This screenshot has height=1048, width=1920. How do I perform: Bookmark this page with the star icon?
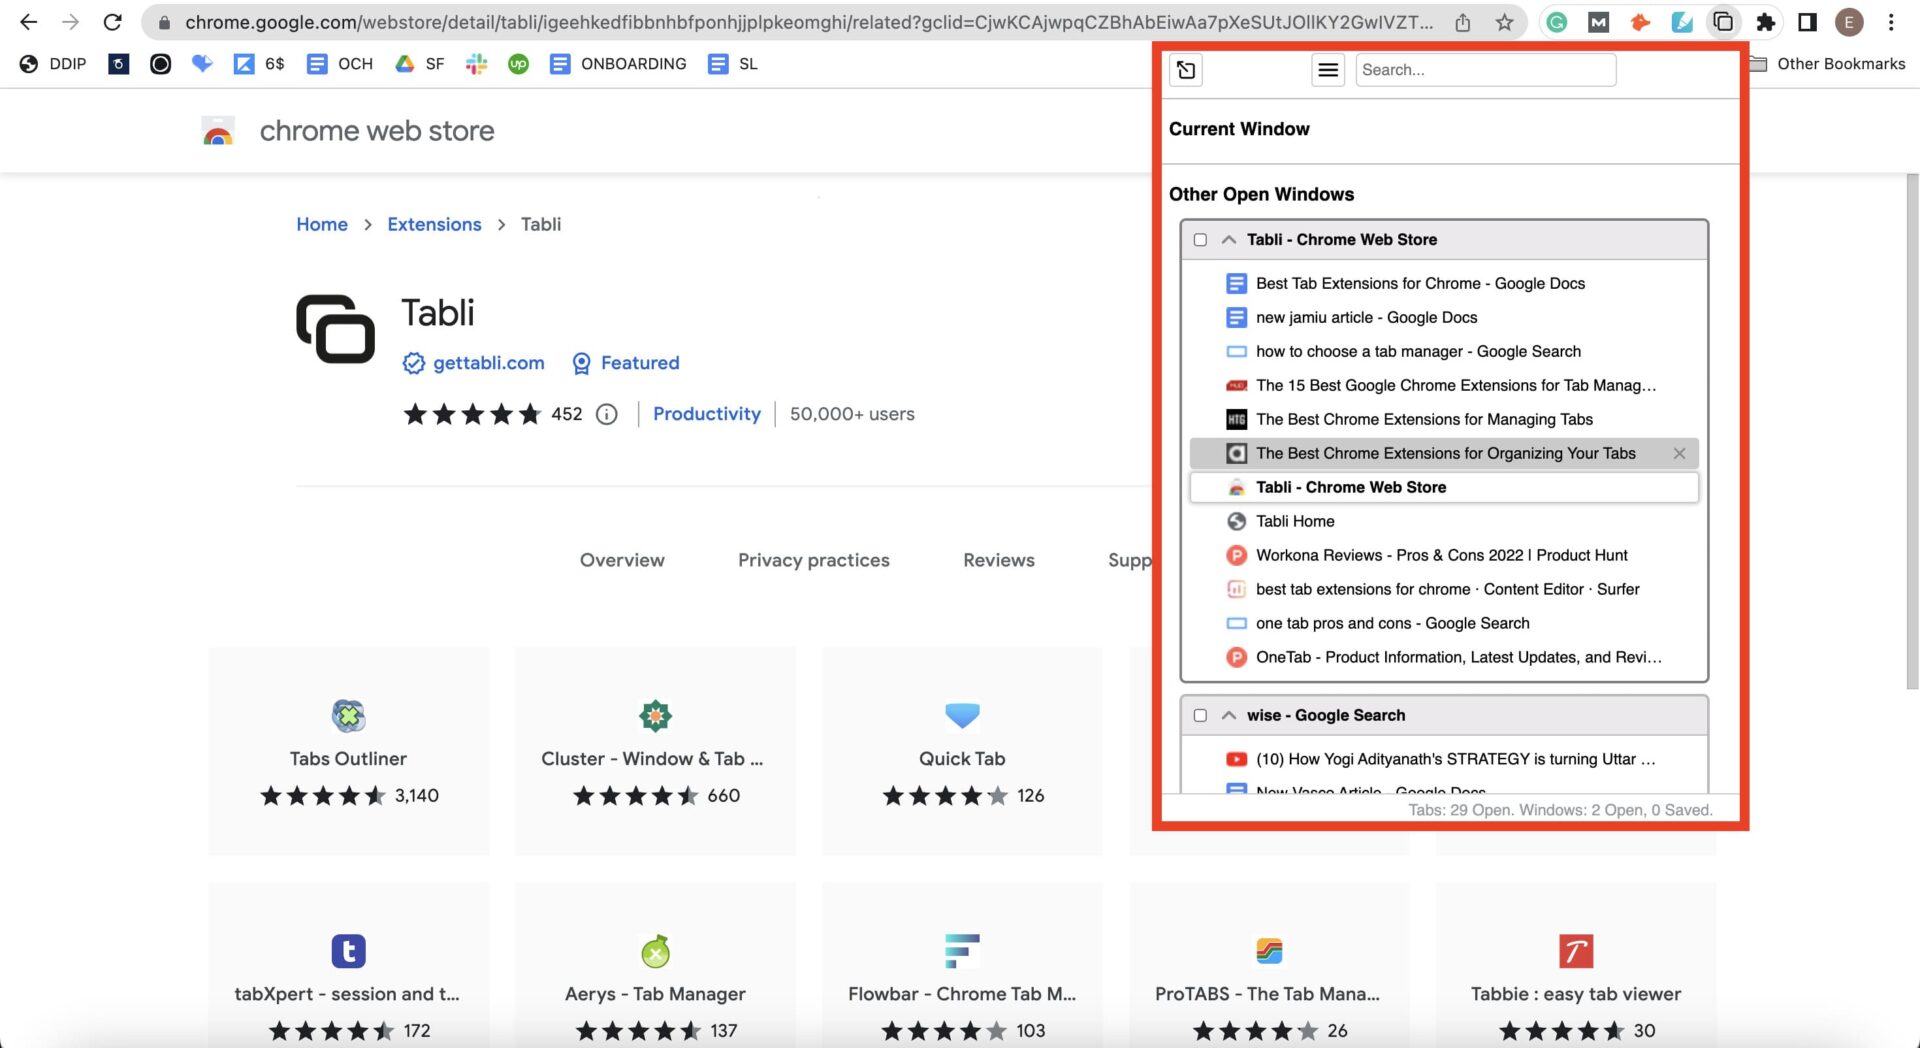pos(1504,22)
